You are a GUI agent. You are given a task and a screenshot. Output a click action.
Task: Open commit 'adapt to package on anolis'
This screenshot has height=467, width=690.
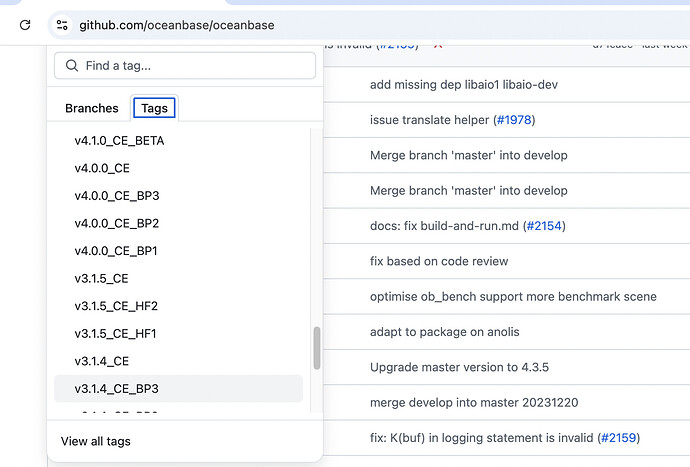coord(444,332)
